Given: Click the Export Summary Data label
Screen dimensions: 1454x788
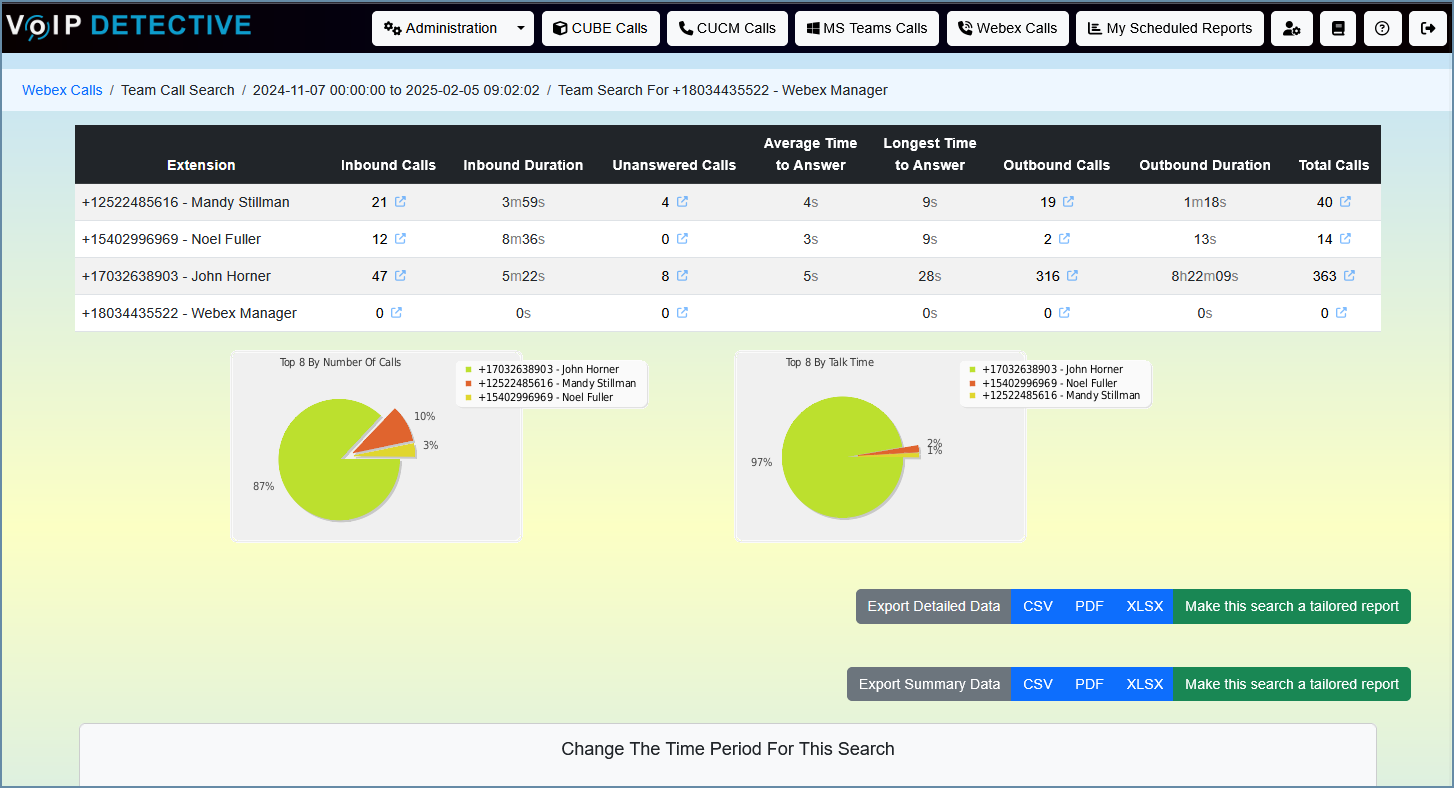Looking at the screenshot, I should click(929, 684).
